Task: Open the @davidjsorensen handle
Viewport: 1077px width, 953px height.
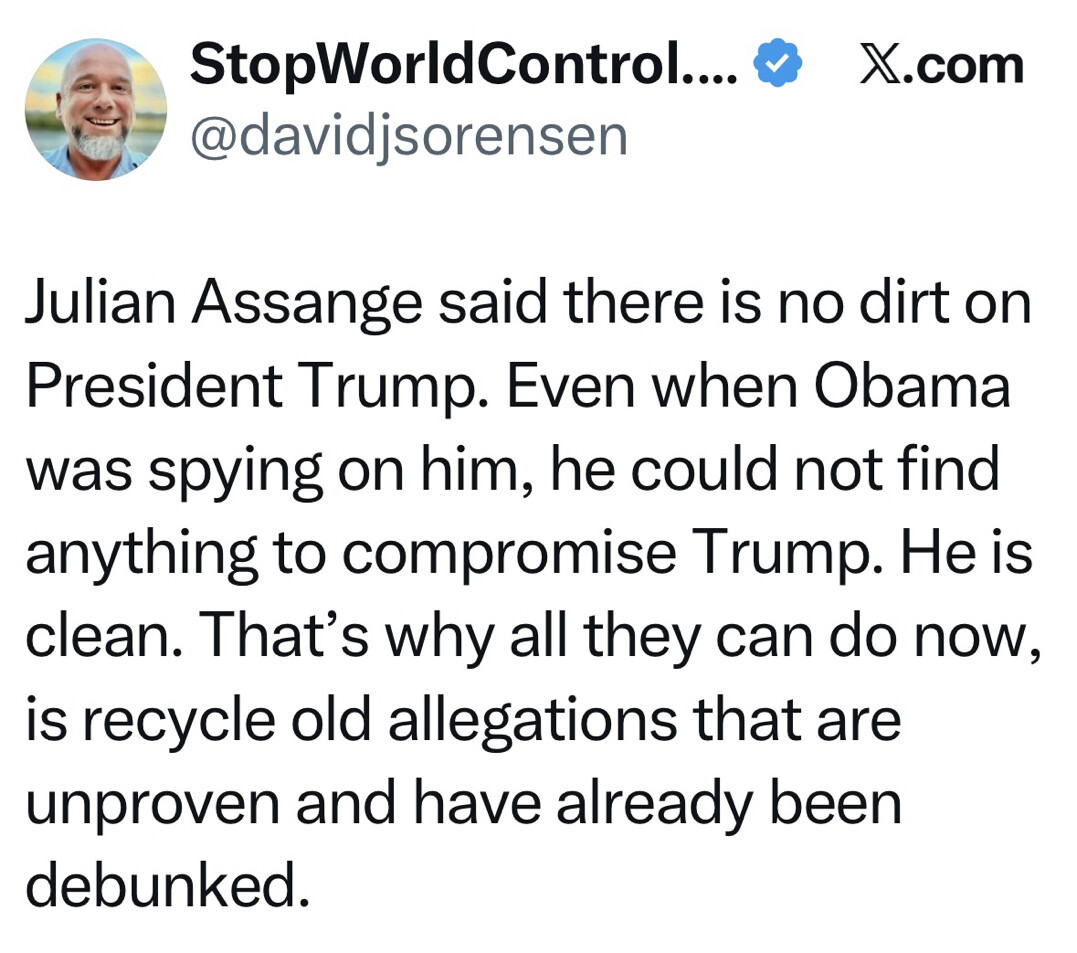Action: 408,135
